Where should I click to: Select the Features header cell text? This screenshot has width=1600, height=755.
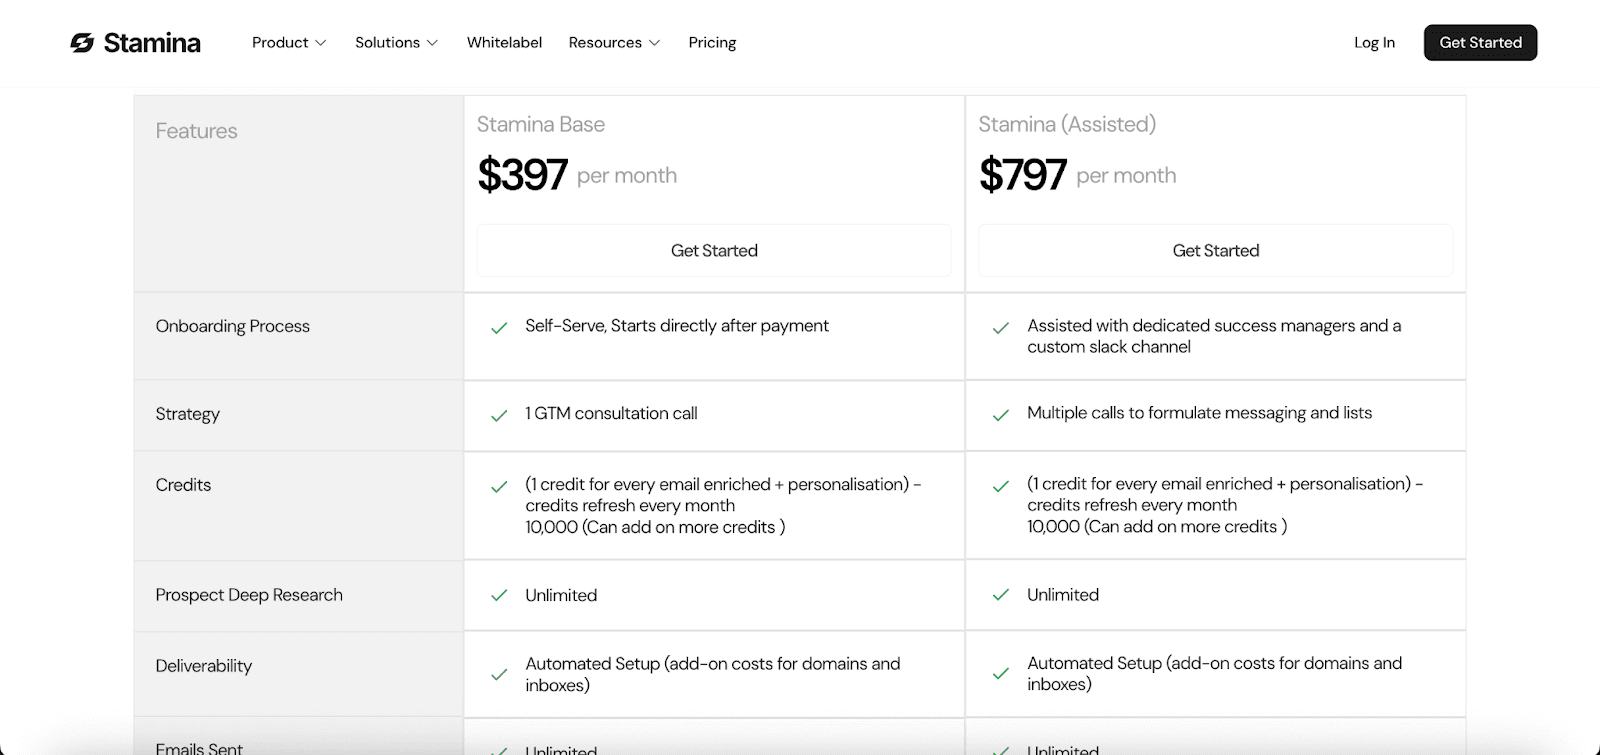pyautogui.click(x=196, y=131)
